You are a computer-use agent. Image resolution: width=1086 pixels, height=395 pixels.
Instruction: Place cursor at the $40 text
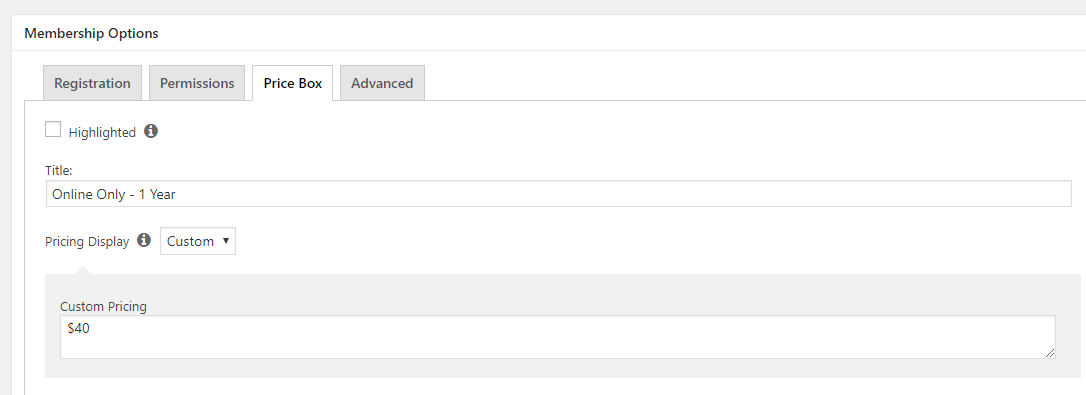(x=78, y=329)
